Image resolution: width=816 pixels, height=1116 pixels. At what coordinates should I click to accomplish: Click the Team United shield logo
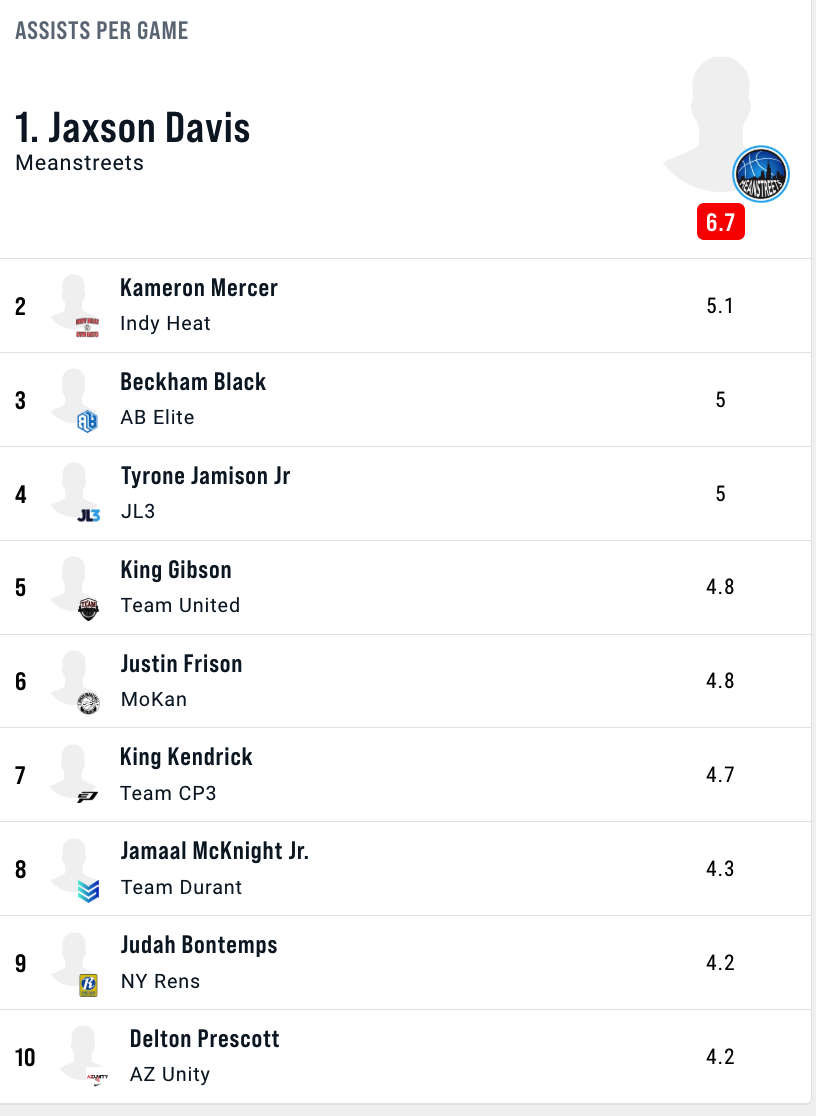tap(88, 609)
